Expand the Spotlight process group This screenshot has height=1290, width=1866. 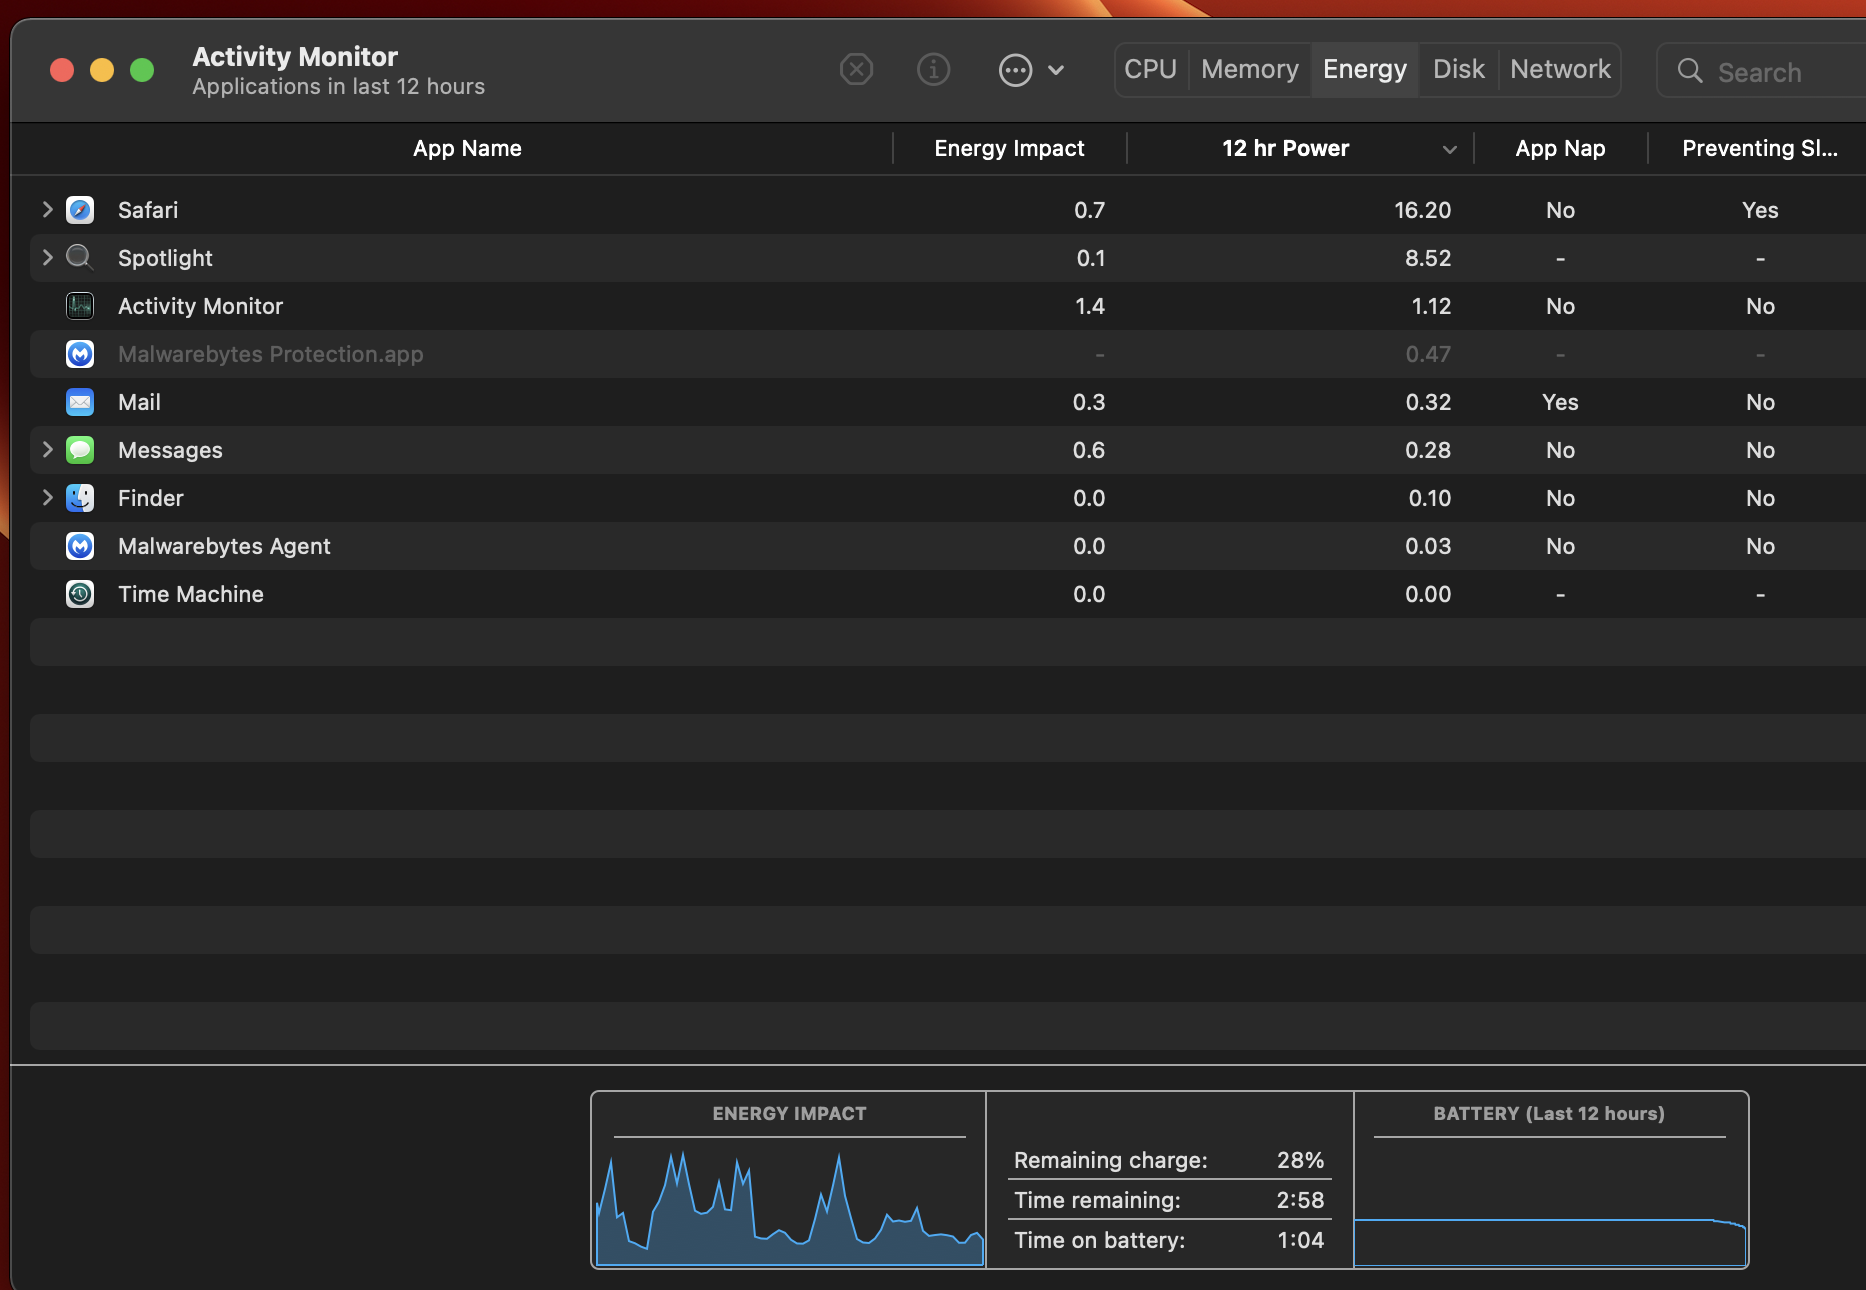(x=47, y=257)
